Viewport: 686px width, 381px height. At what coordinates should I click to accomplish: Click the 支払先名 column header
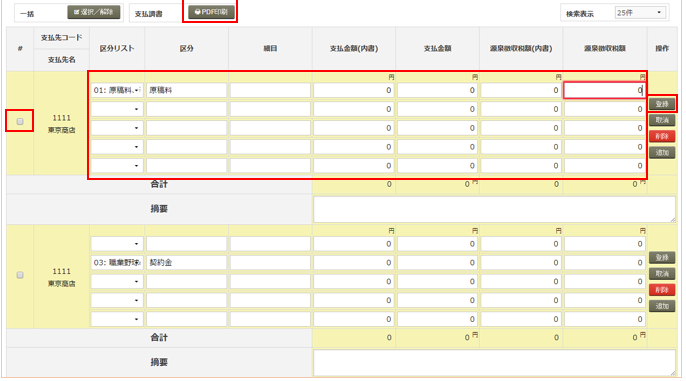62,59
